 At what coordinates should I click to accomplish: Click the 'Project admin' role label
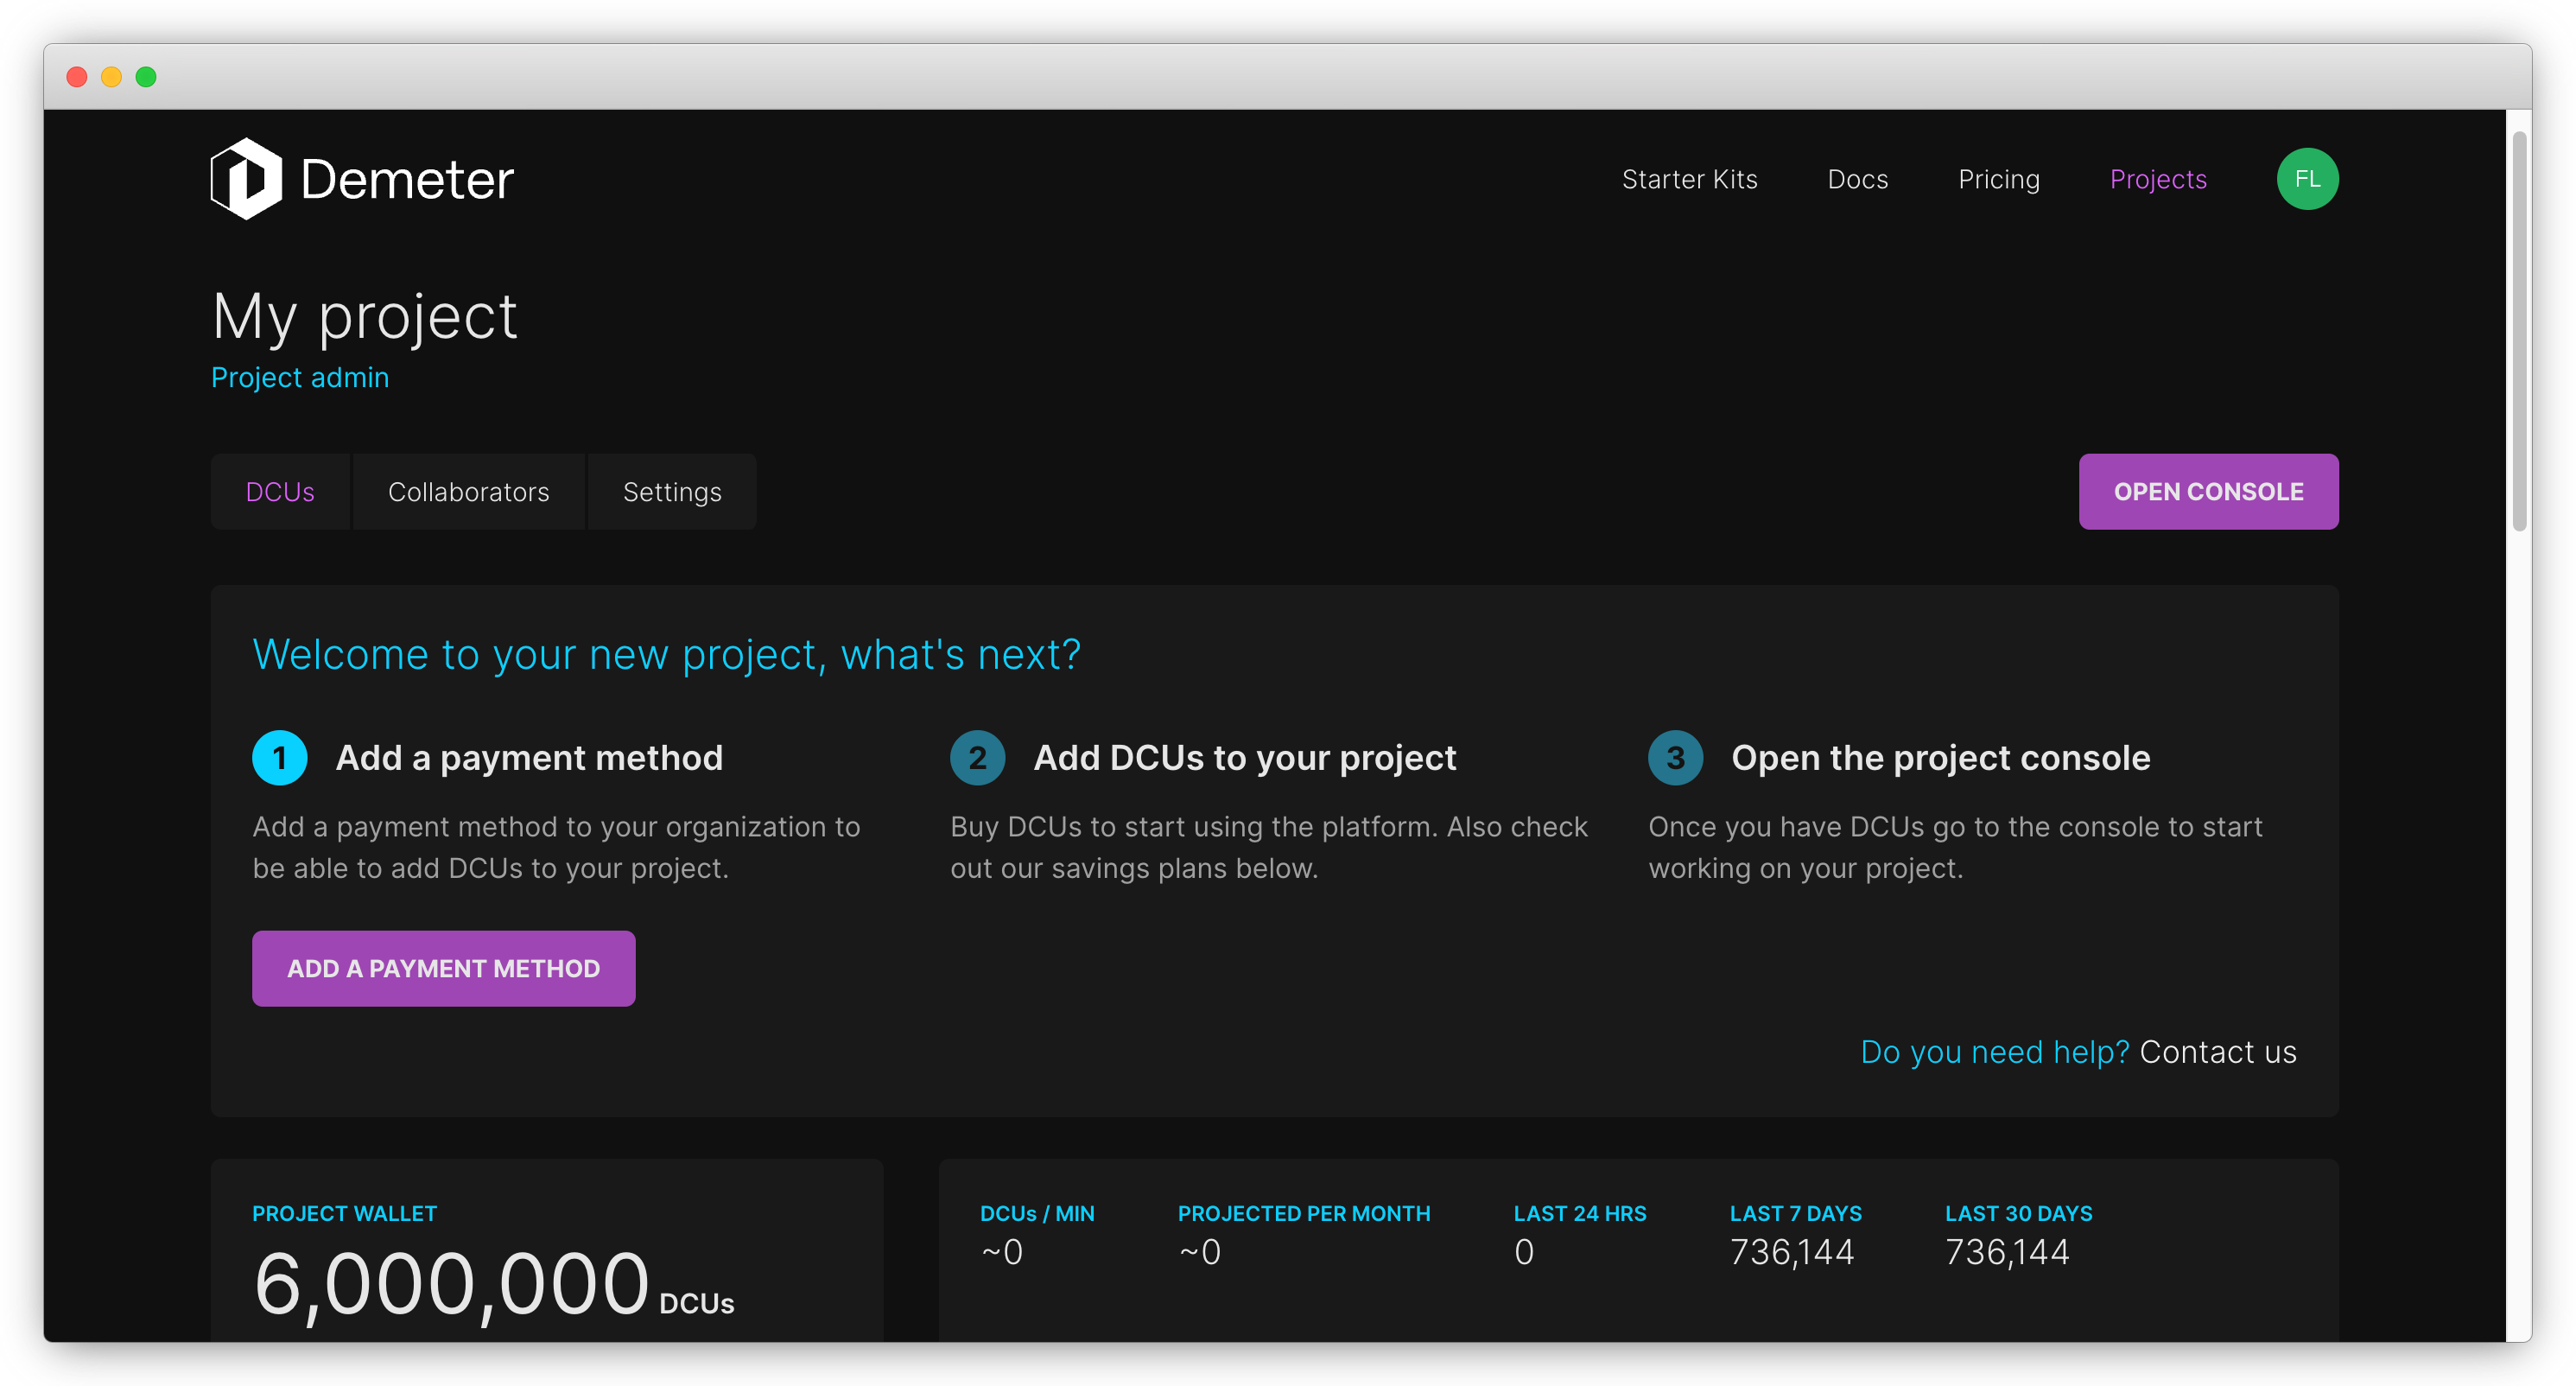tap(300, 378)
